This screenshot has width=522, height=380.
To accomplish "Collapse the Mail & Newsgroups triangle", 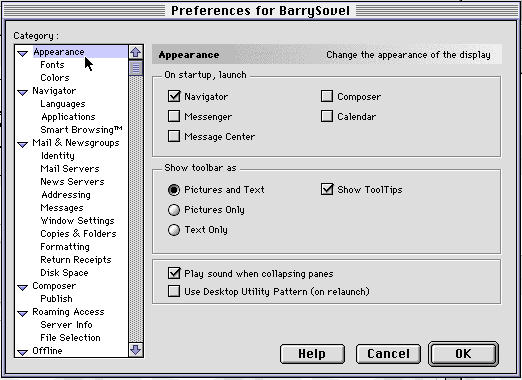I will click(23, 144).
